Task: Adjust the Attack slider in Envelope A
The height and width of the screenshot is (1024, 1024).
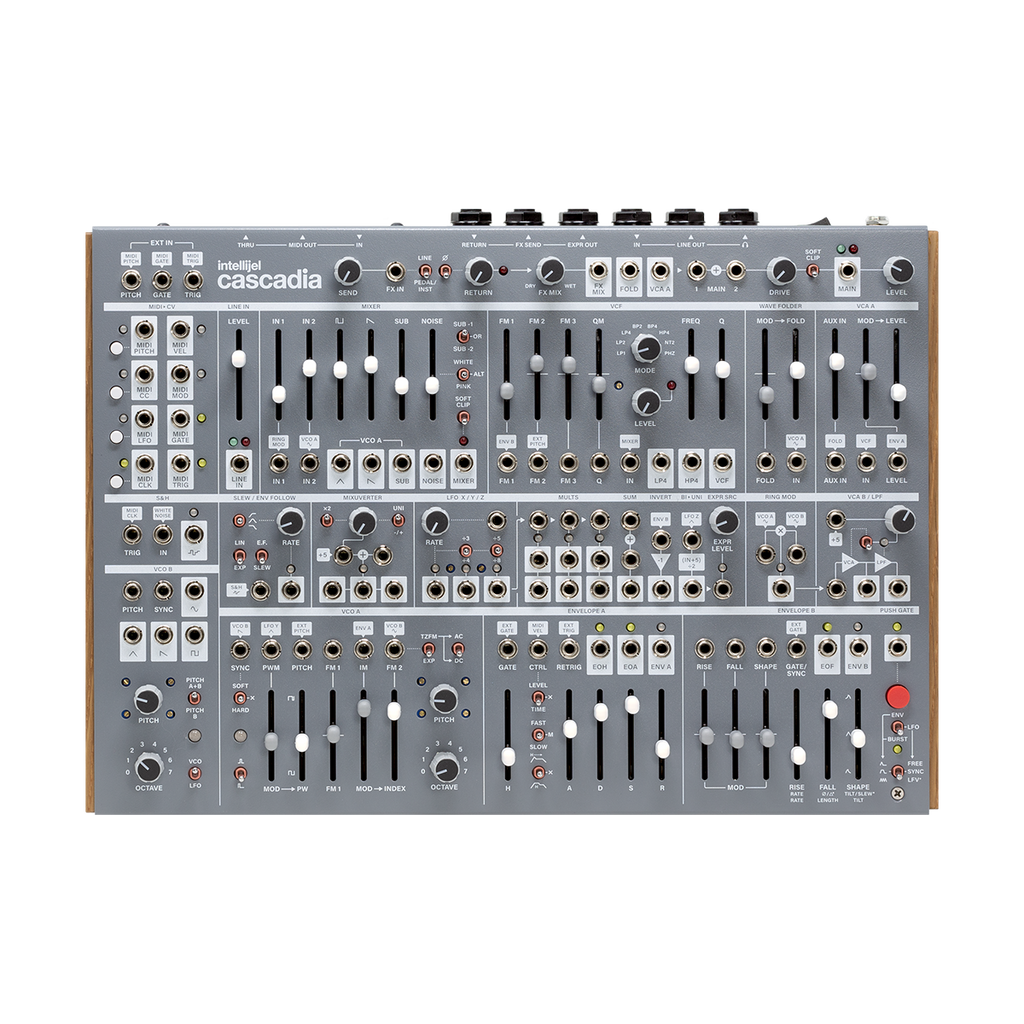Action: click(570, 730)
